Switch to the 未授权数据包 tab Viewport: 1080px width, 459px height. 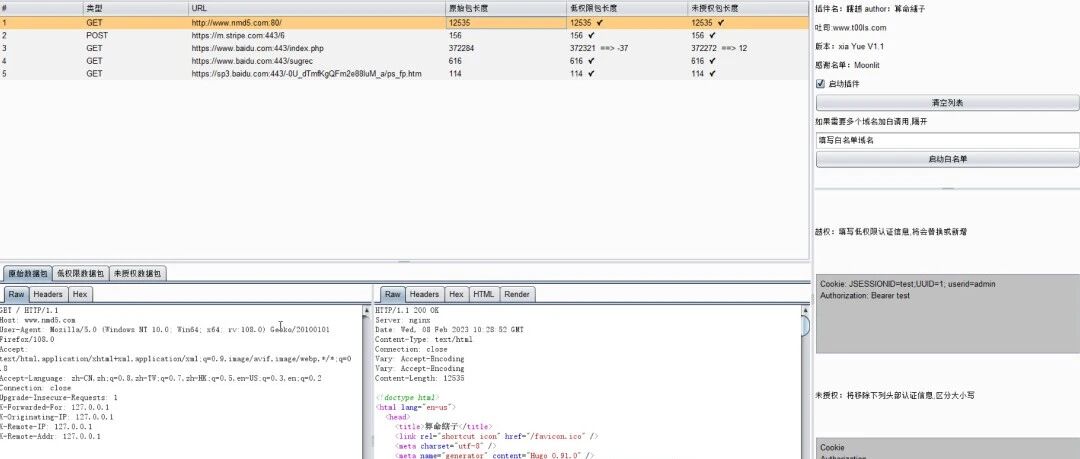pyautogui.click(x=138, y=274)
